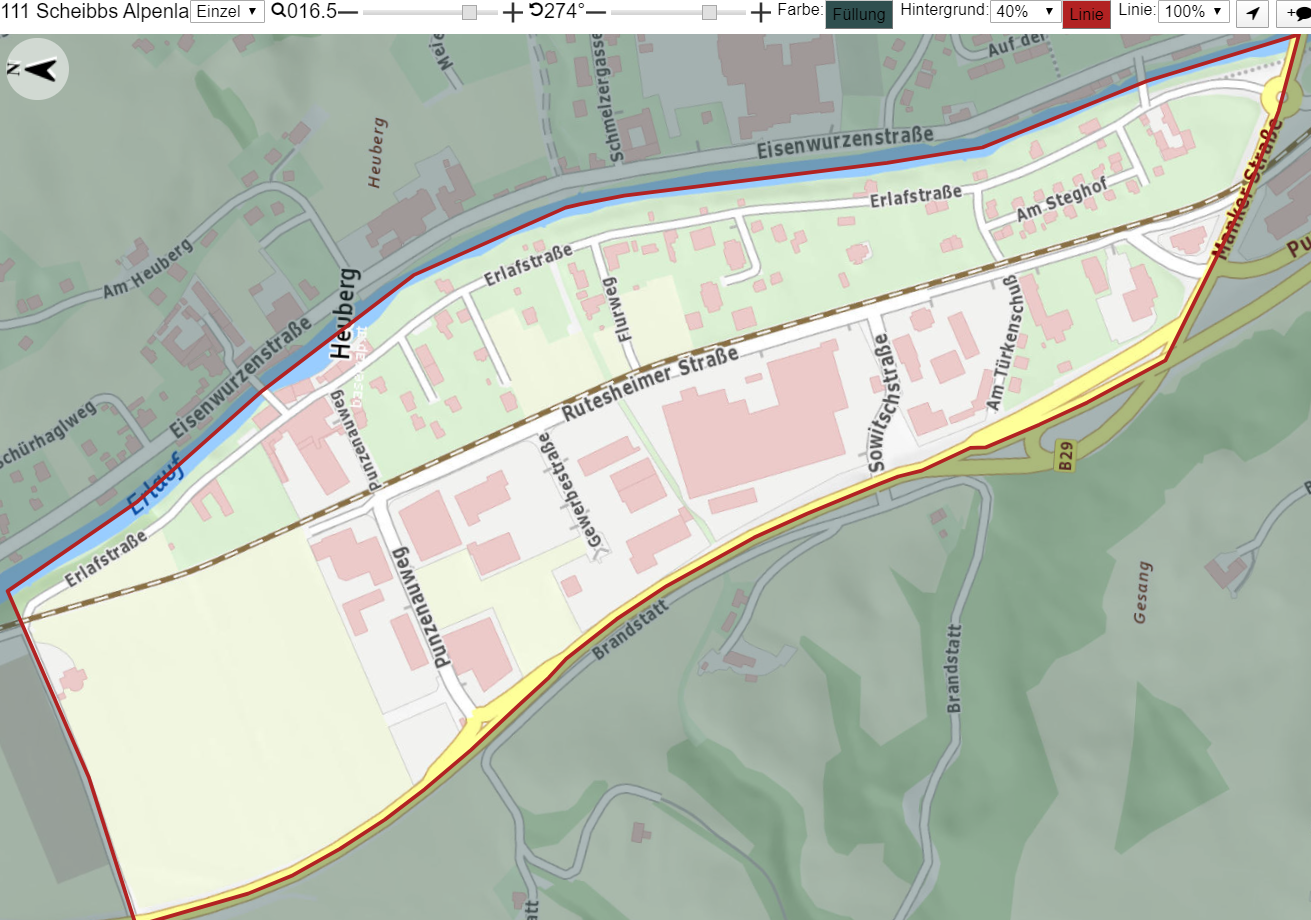
Task: Click the rotation minus icon
Action: (596, 13)
